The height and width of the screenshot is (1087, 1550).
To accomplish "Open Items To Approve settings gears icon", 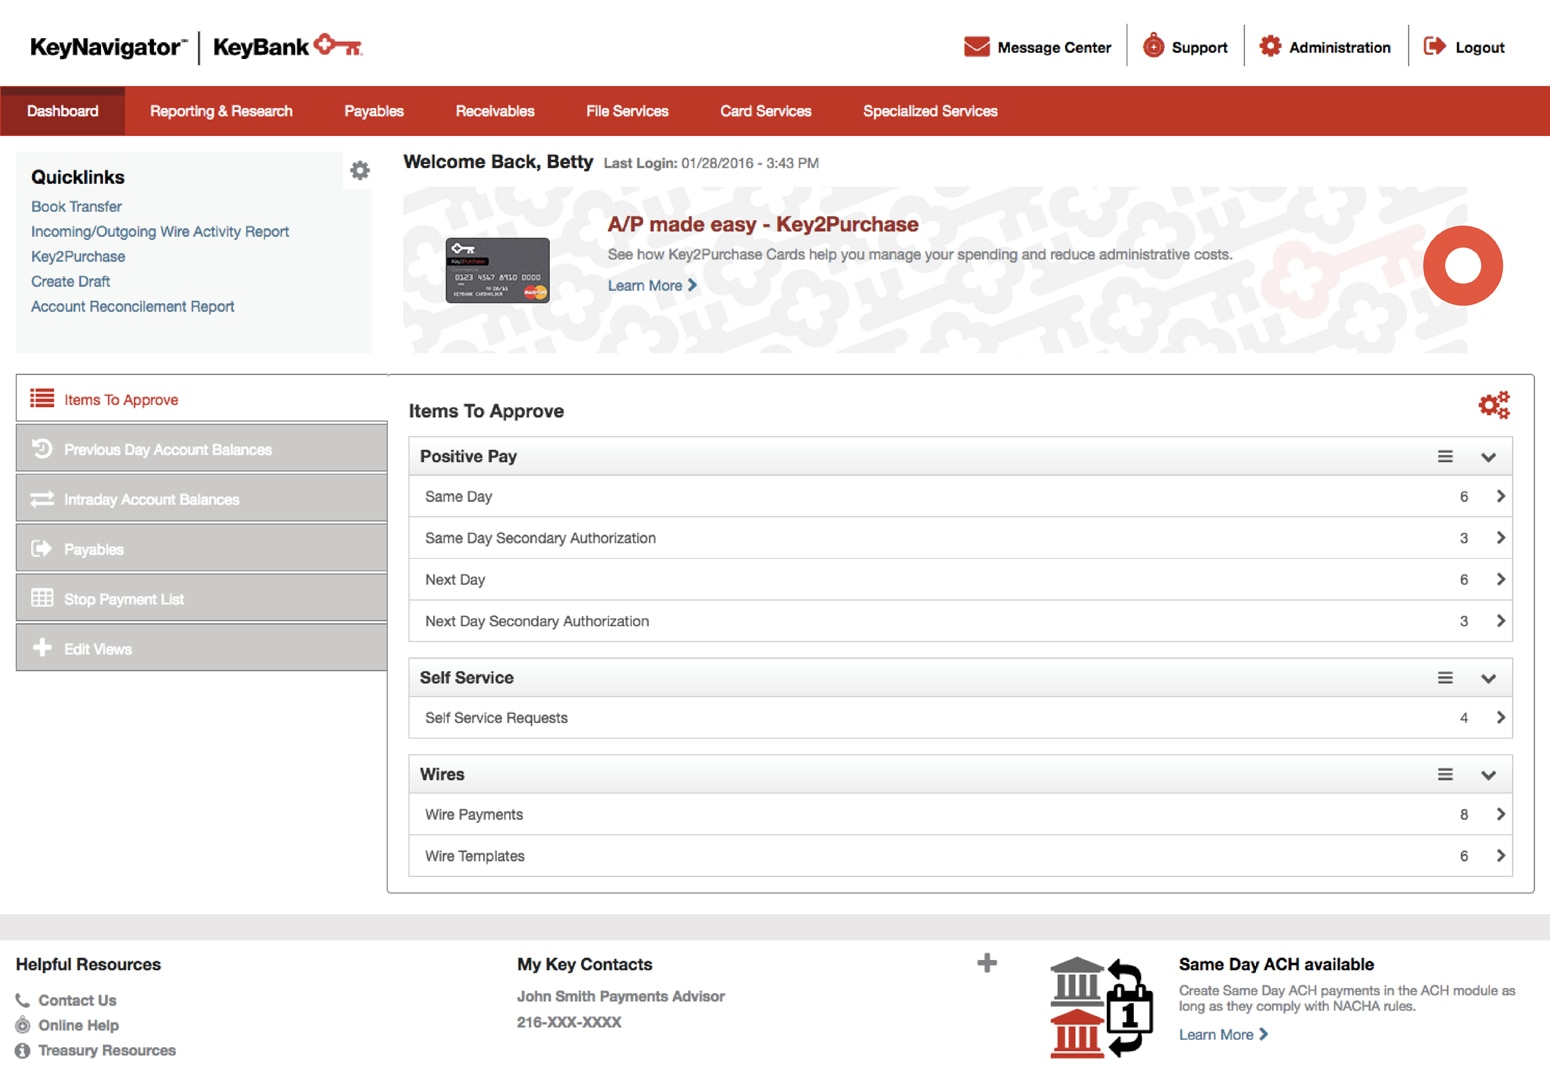I will 1494,405.
